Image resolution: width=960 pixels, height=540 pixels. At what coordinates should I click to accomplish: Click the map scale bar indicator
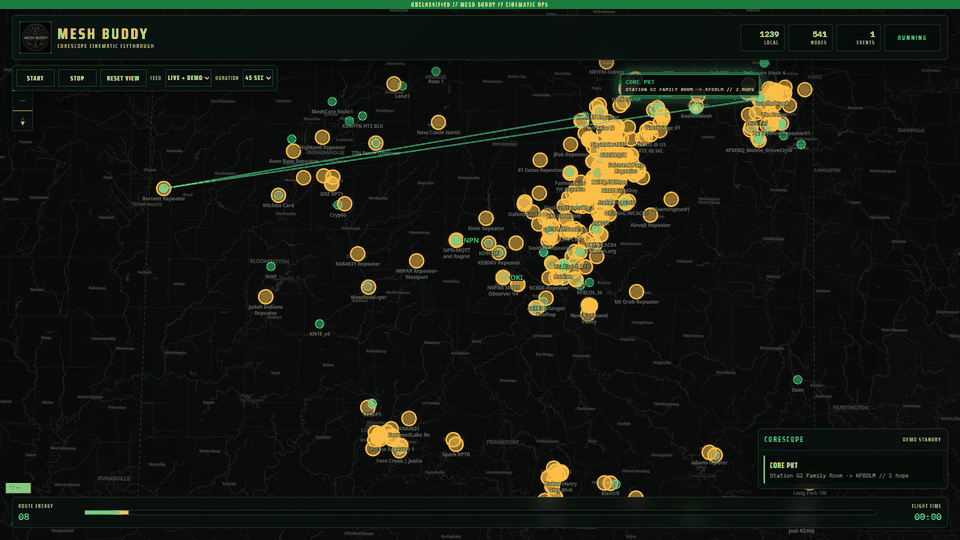[x=18, y=488]
